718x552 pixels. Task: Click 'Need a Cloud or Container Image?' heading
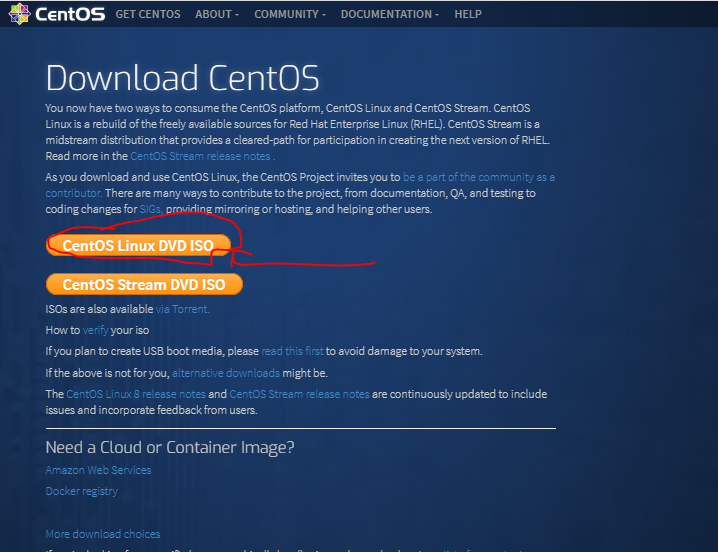pos(170,447)
